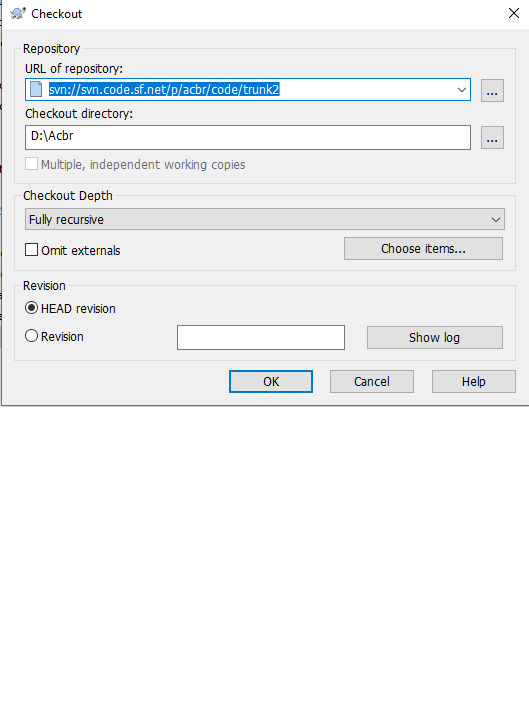Click the TortoiseSVN turtle icon in title bar
The image size is (529, 727).
18,13
